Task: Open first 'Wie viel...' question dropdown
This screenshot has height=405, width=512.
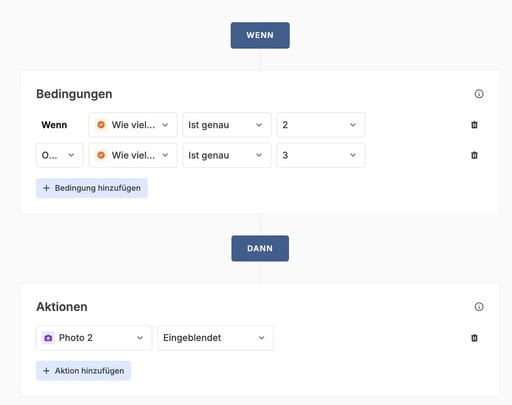Action: (x=133, y=125)
